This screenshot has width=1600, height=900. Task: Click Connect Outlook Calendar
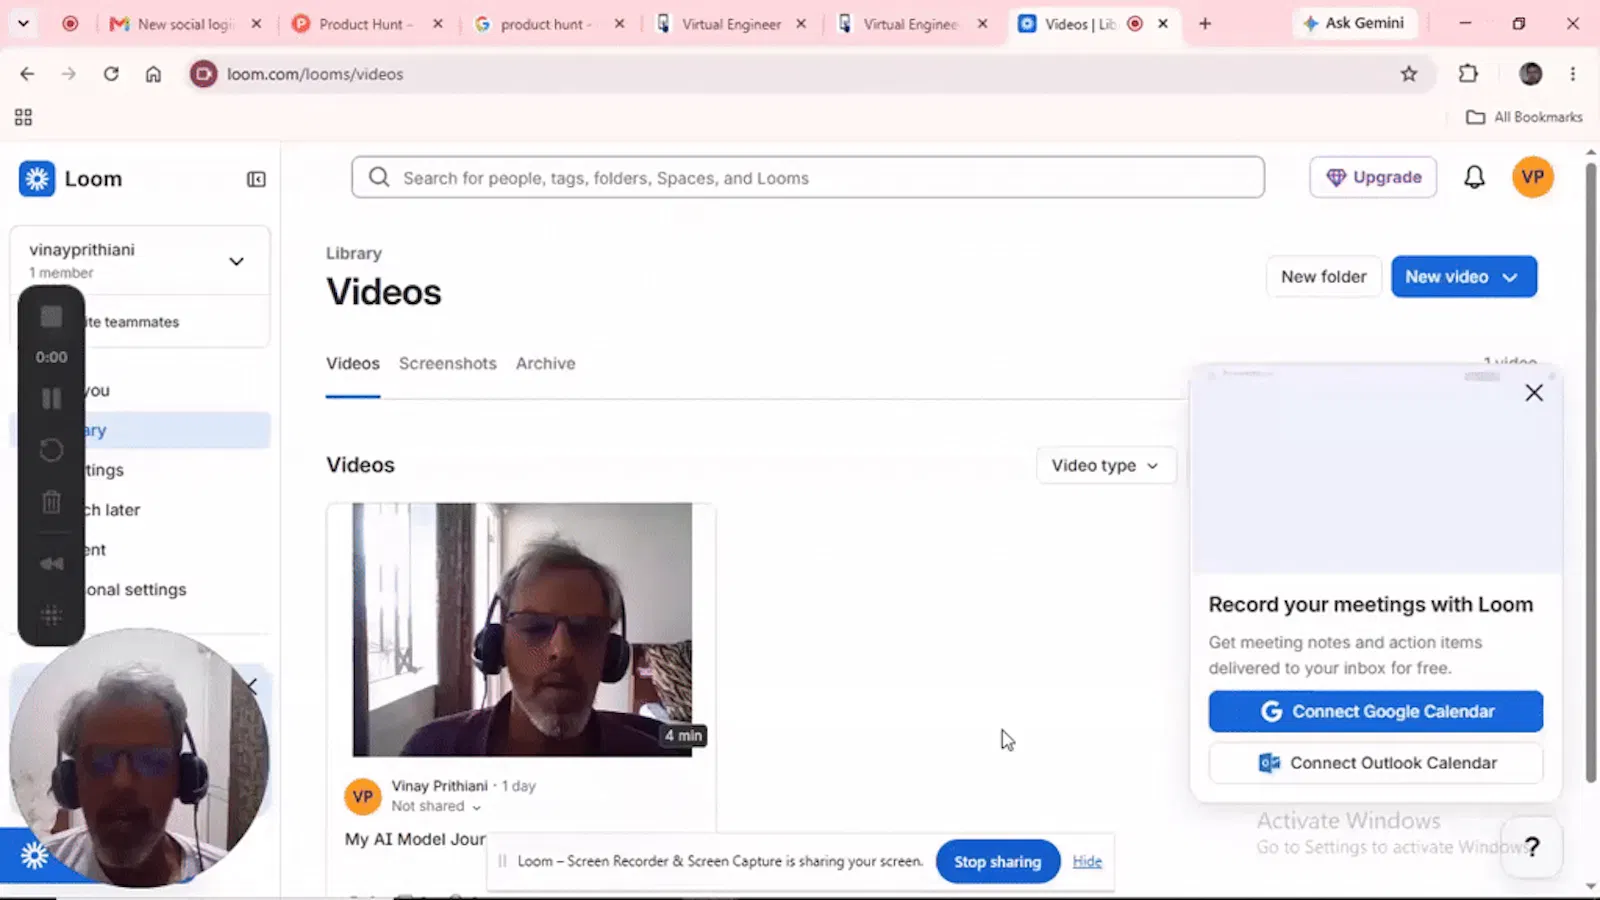[1376, 763]
